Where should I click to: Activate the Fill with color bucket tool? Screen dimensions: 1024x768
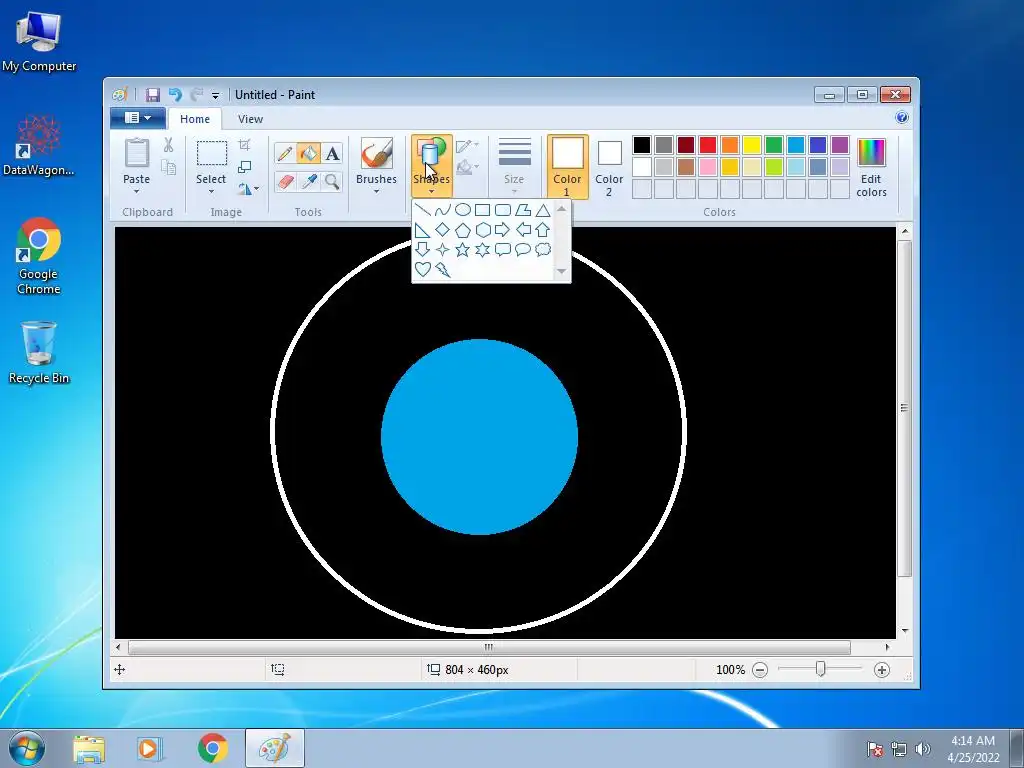pos(308,153)
